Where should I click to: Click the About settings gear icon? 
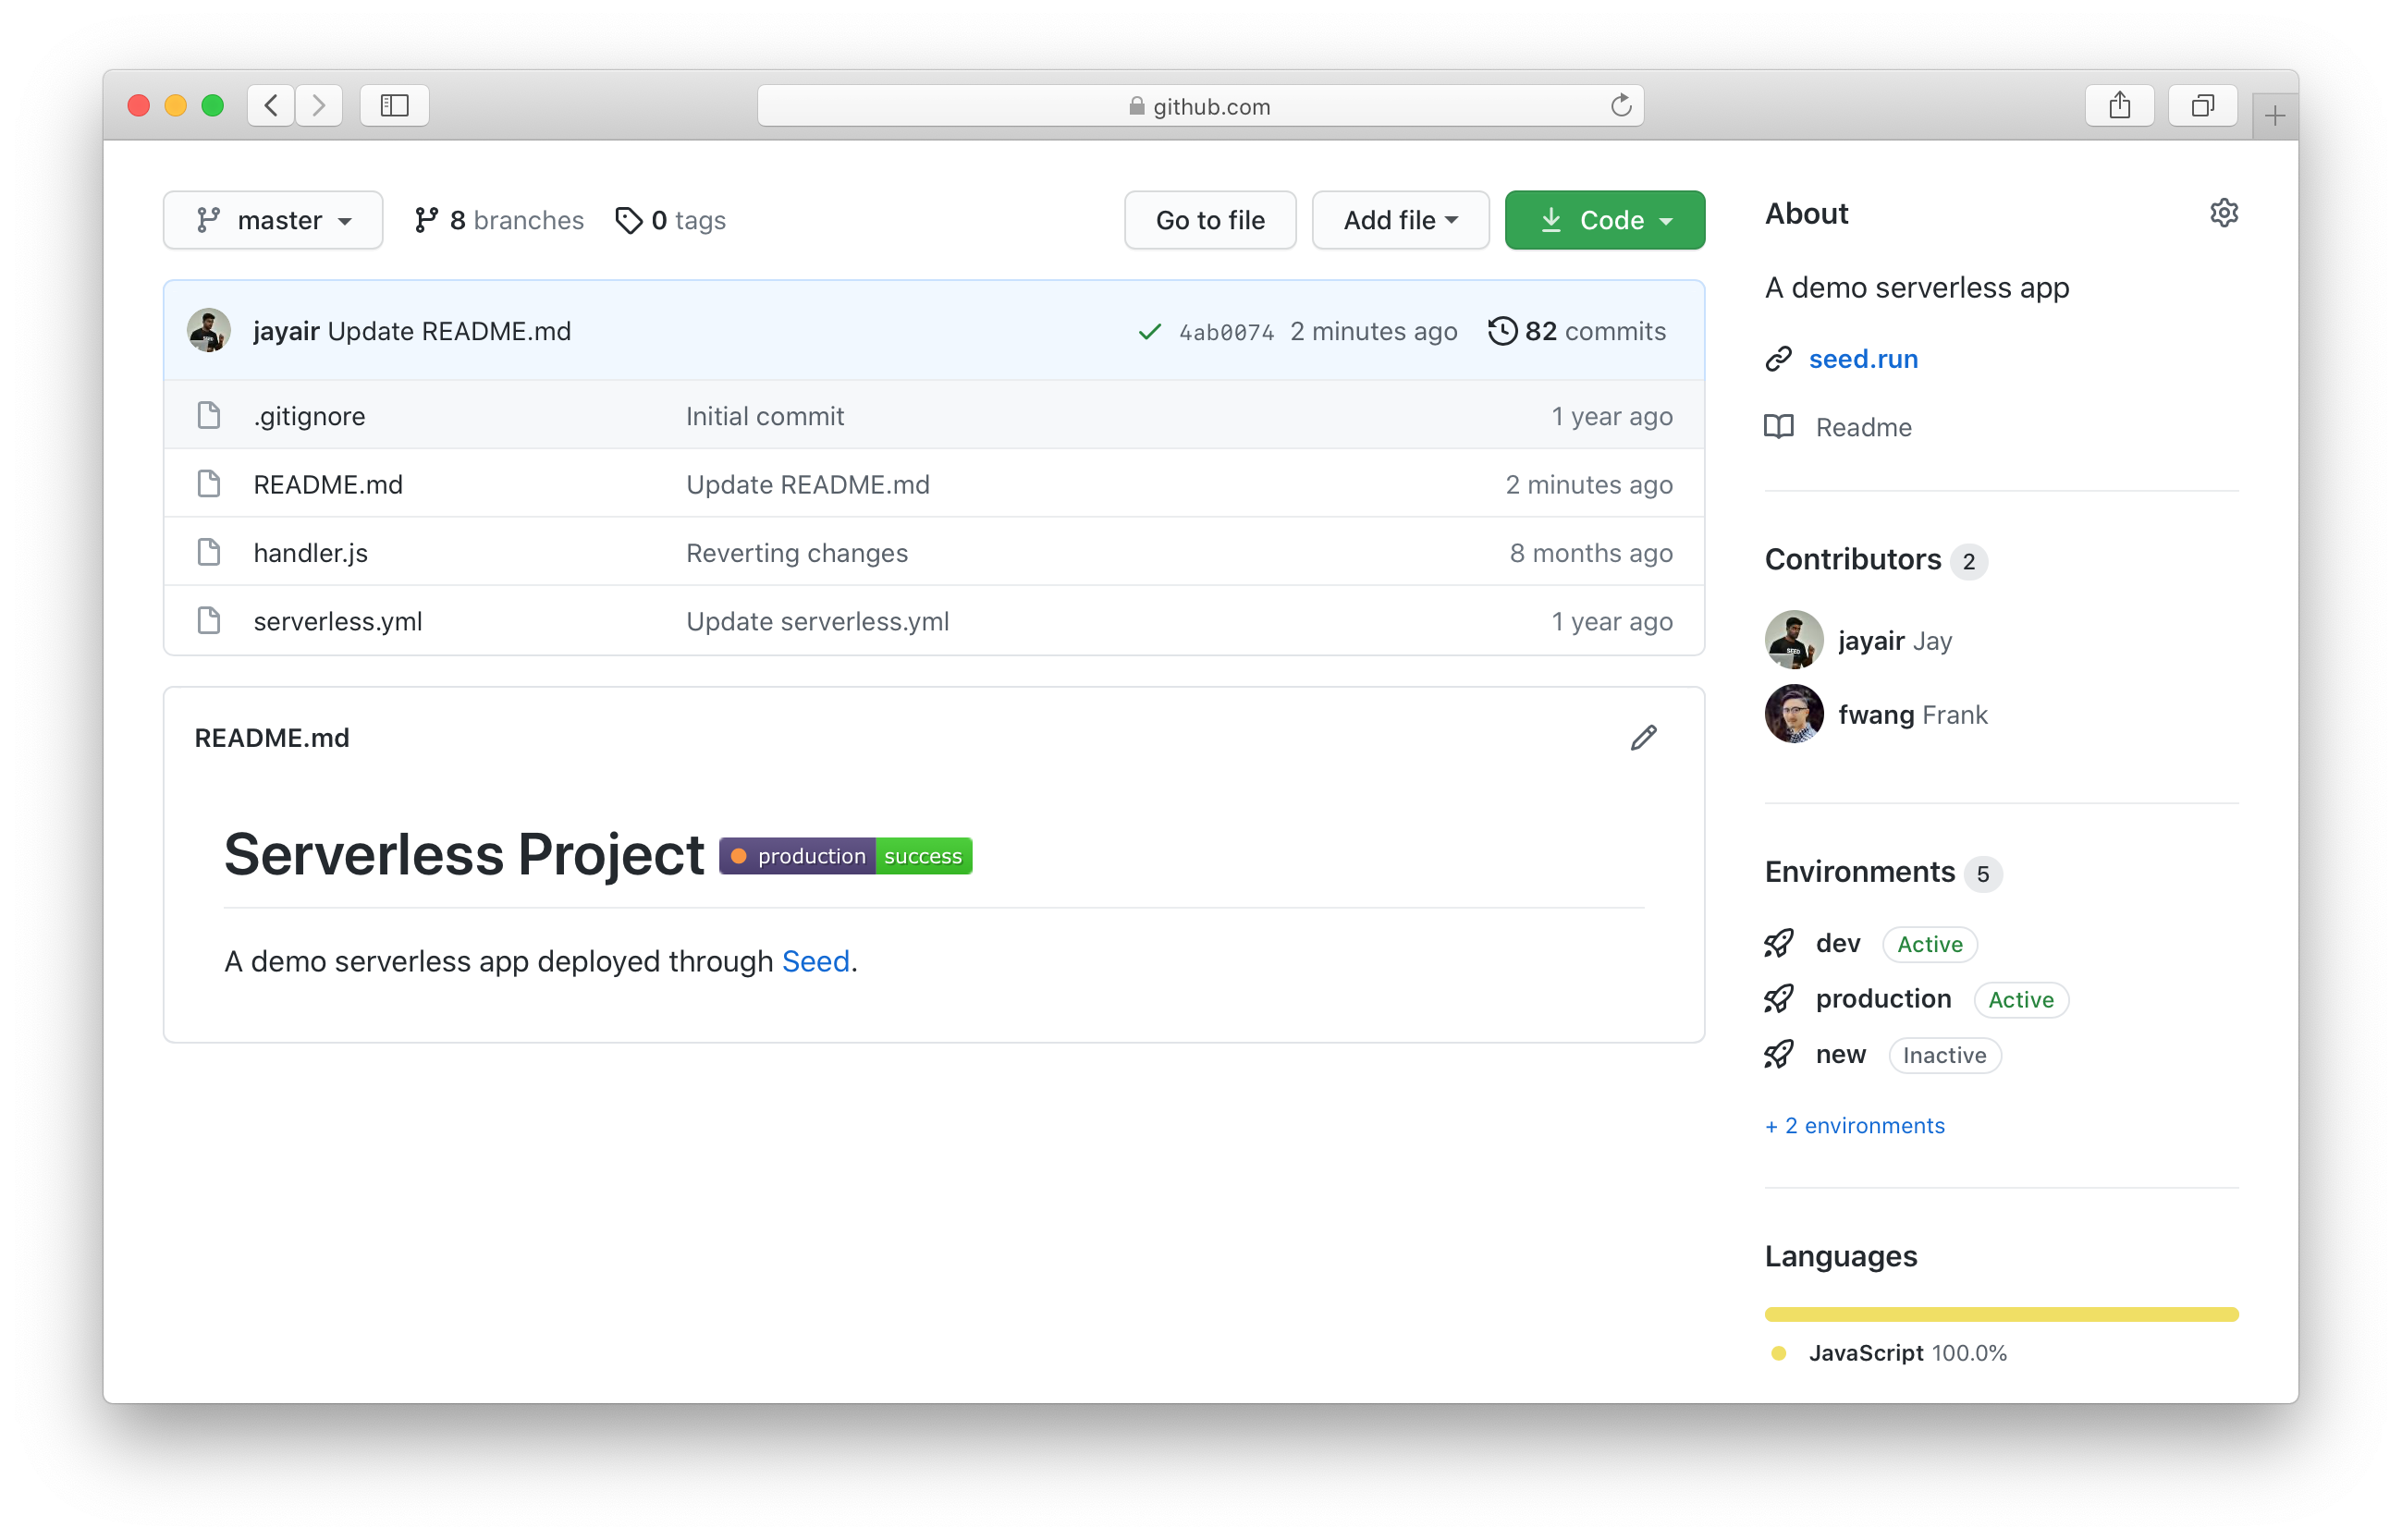pos(2223,213)
